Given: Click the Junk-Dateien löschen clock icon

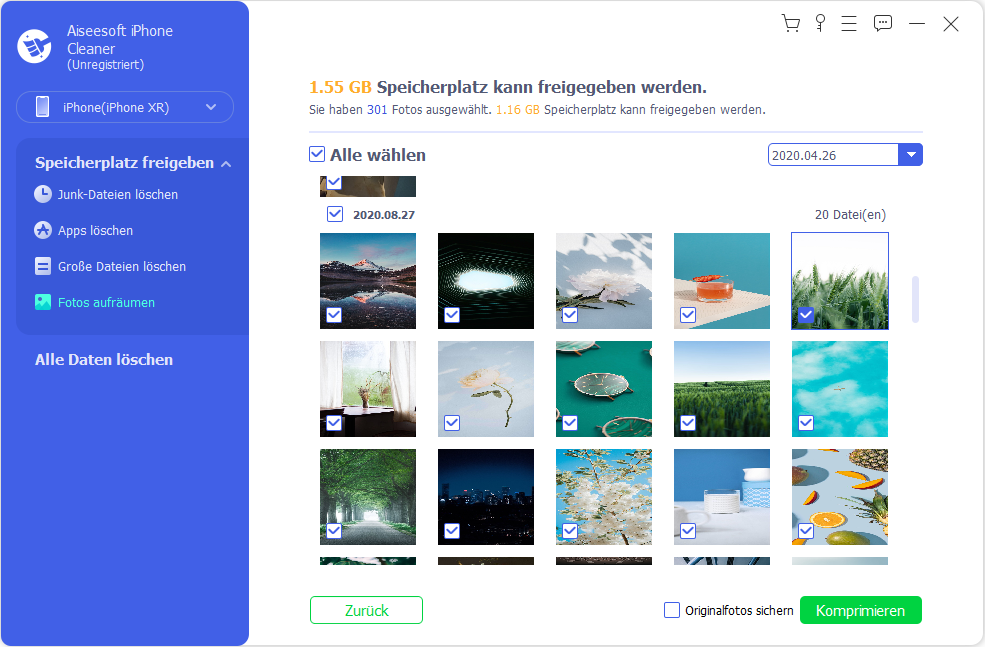Looking at the screenshot, I should pyautogui.click(x=43, y=194).
